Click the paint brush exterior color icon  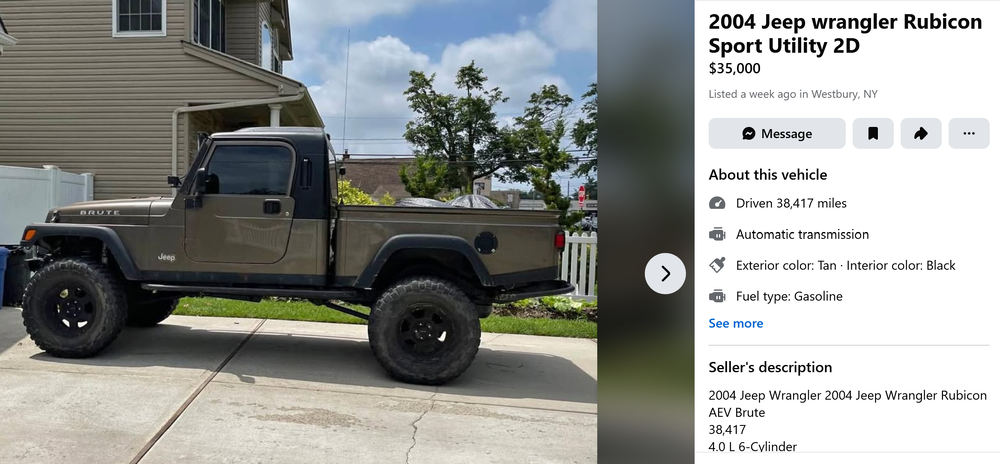pyautogui.click(x=717, y=265)
